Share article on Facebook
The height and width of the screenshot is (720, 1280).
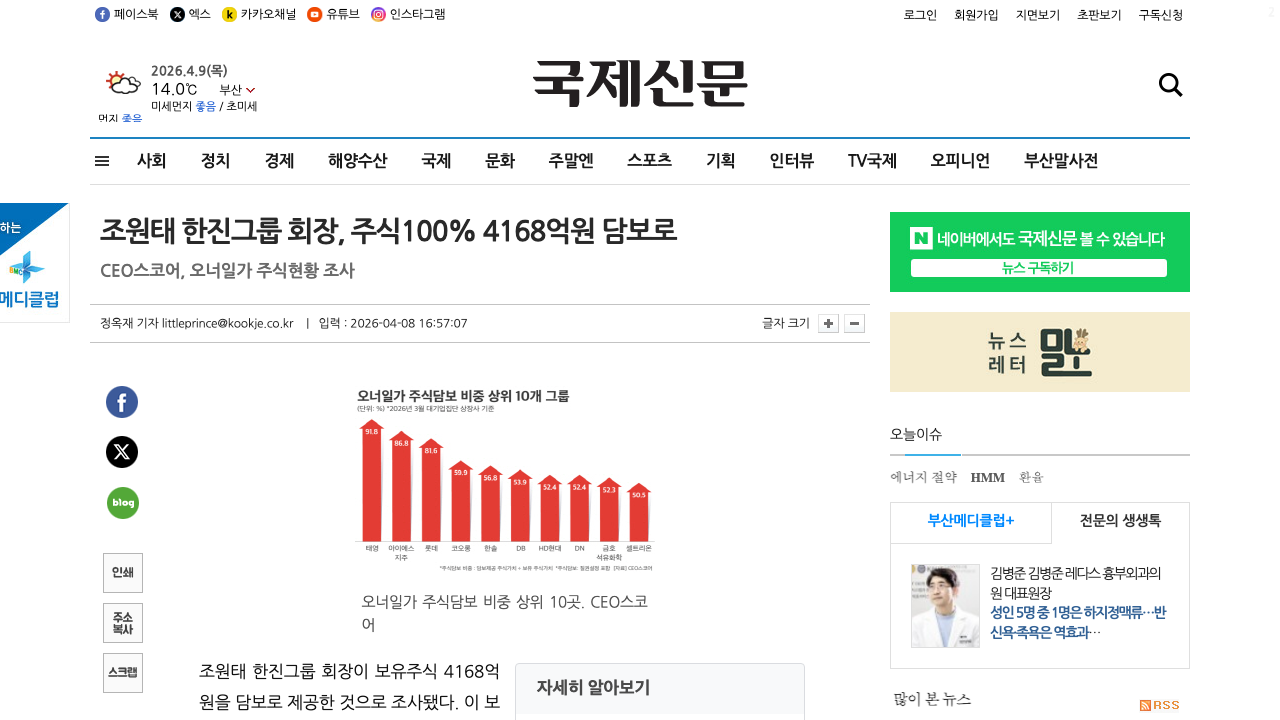coord(122,402)
